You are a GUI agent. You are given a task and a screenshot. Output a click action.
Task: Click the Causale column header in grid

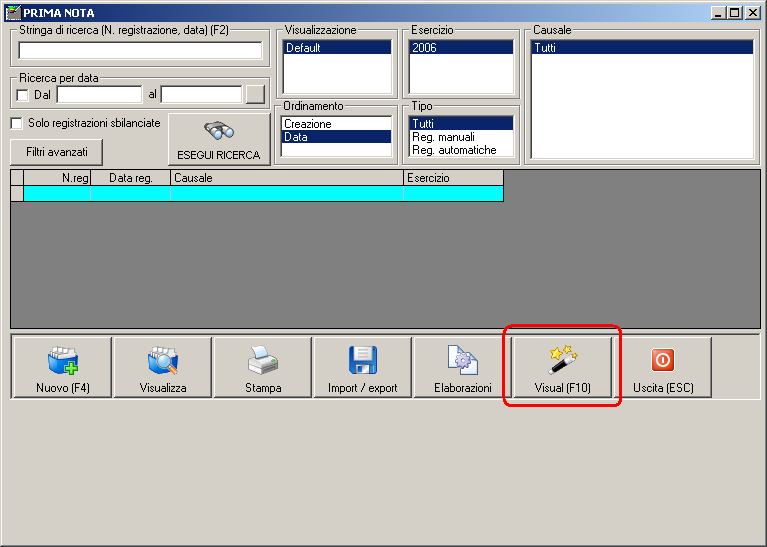[287, 178]
